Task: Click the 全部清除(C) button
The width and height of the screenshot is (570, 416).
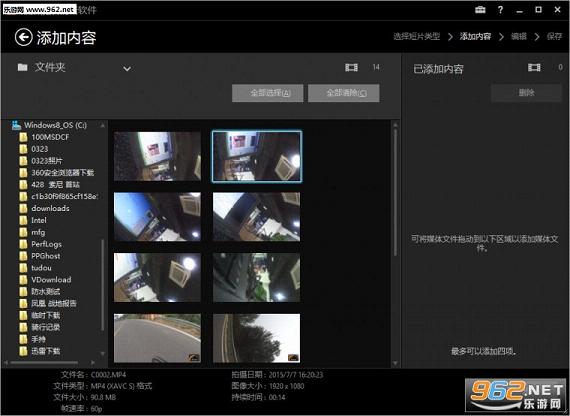Action: 344,93
